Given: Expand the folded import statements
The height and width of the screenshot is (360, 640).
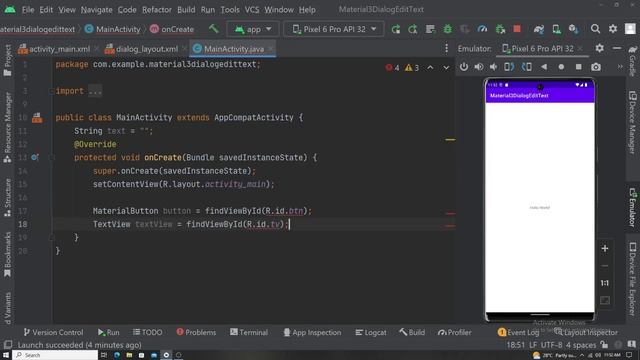Looking at the screenshot, I should tap(95, 91).
